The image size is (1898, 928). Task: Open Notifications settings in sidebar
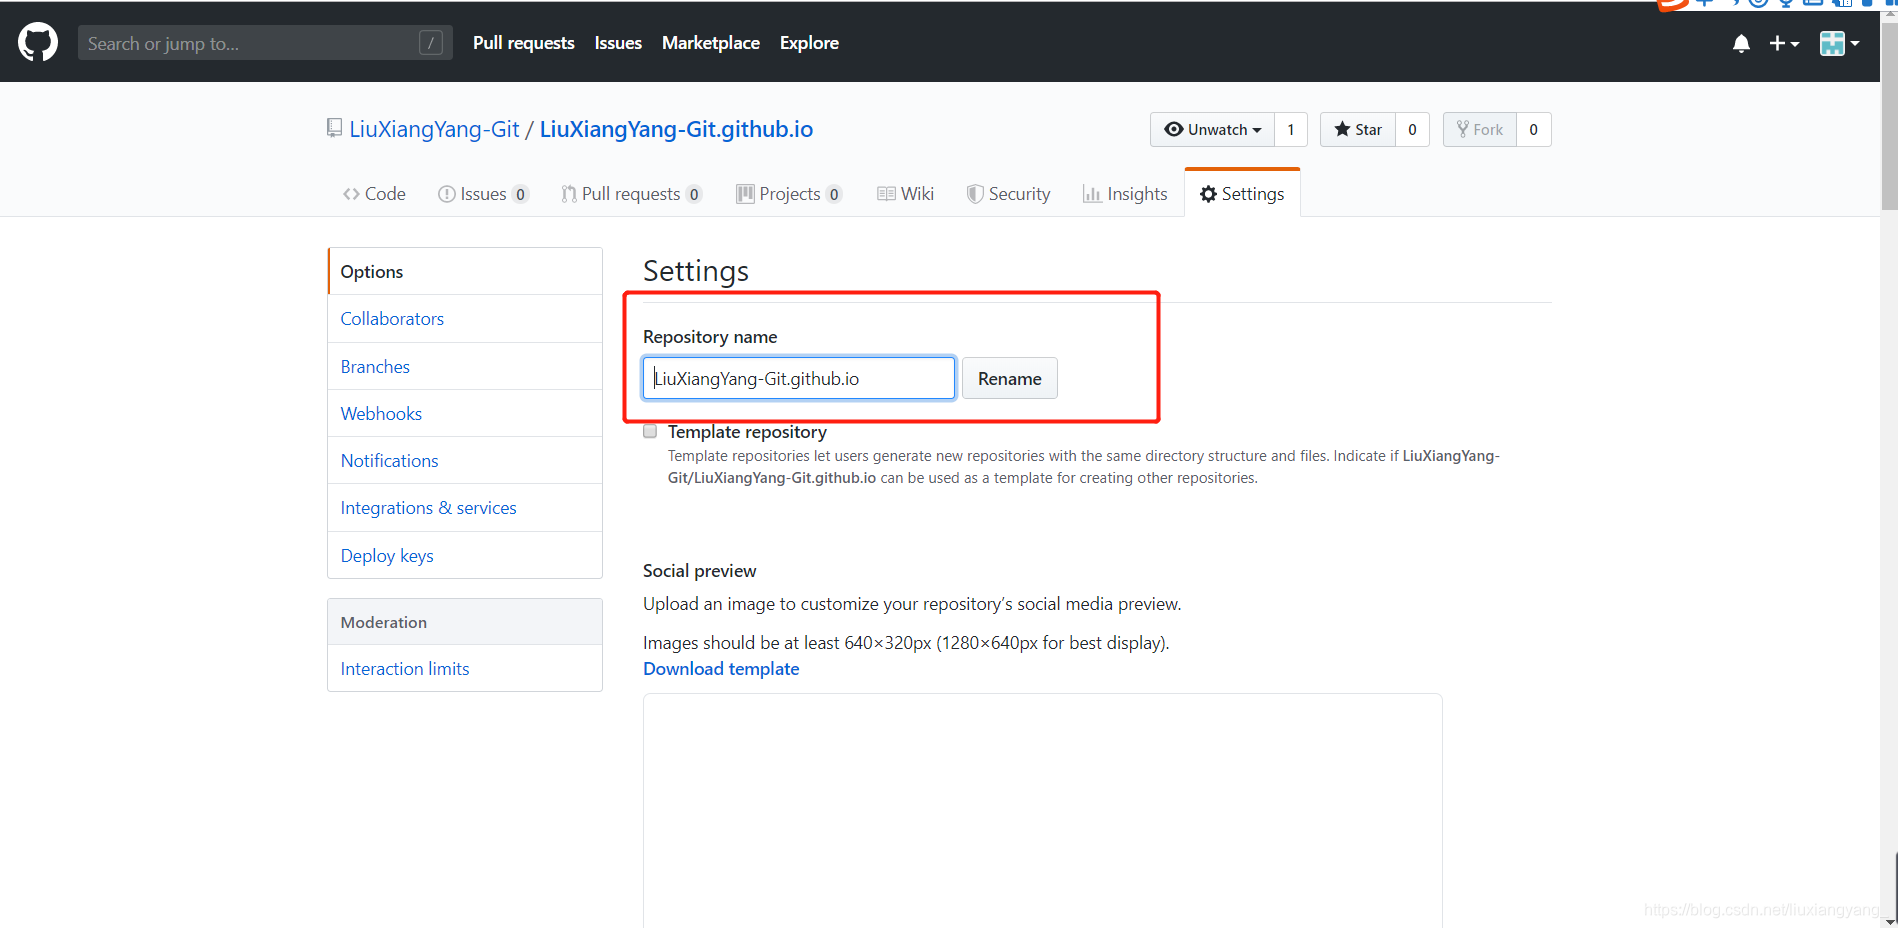coord(465,461)
